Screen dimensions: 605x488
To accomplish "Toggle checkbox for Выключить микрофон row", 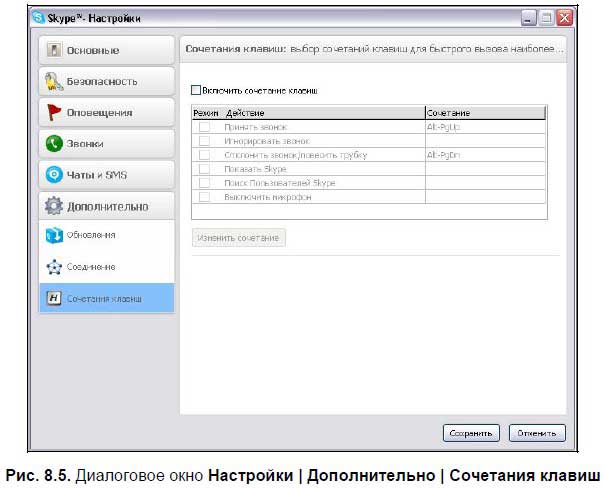I will click(204, 197).
